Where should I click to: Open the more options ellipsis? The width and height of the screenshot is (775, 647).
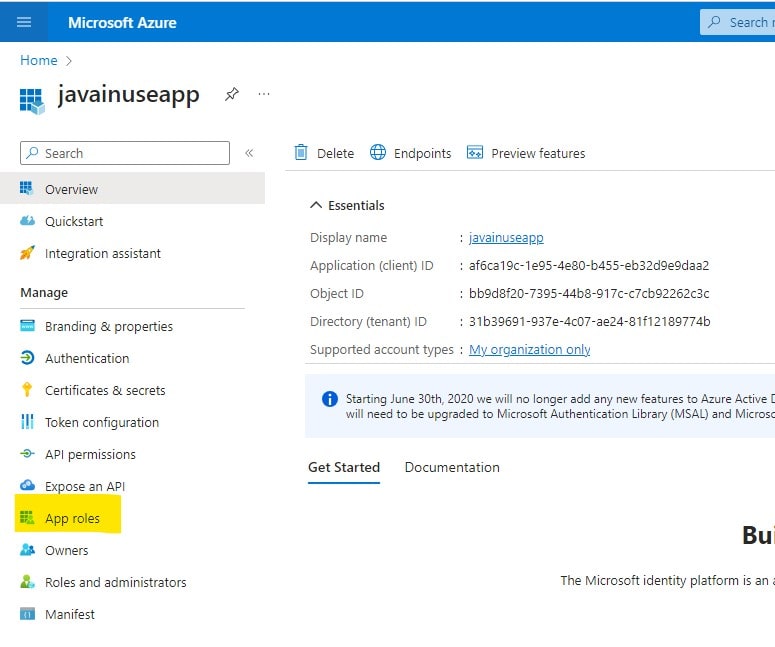tap(264, 94)
